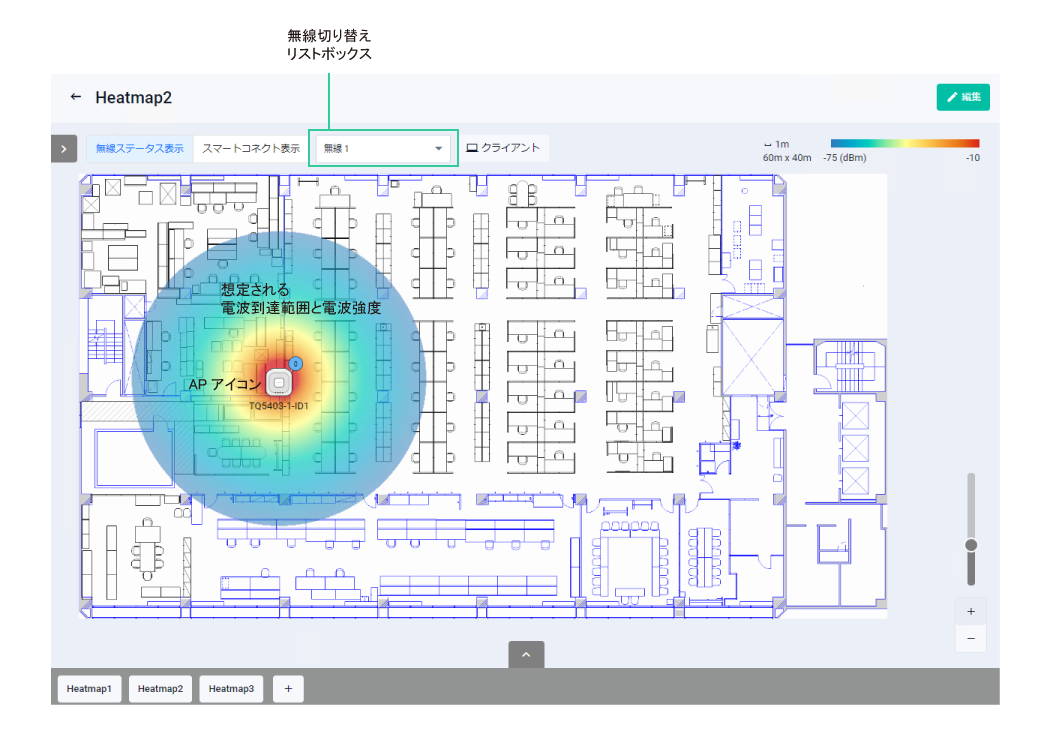This screenshot has width=1049, height=746.
Task: Select the TQ5403-1-ID1 AP icon
Action: (279, 383)
